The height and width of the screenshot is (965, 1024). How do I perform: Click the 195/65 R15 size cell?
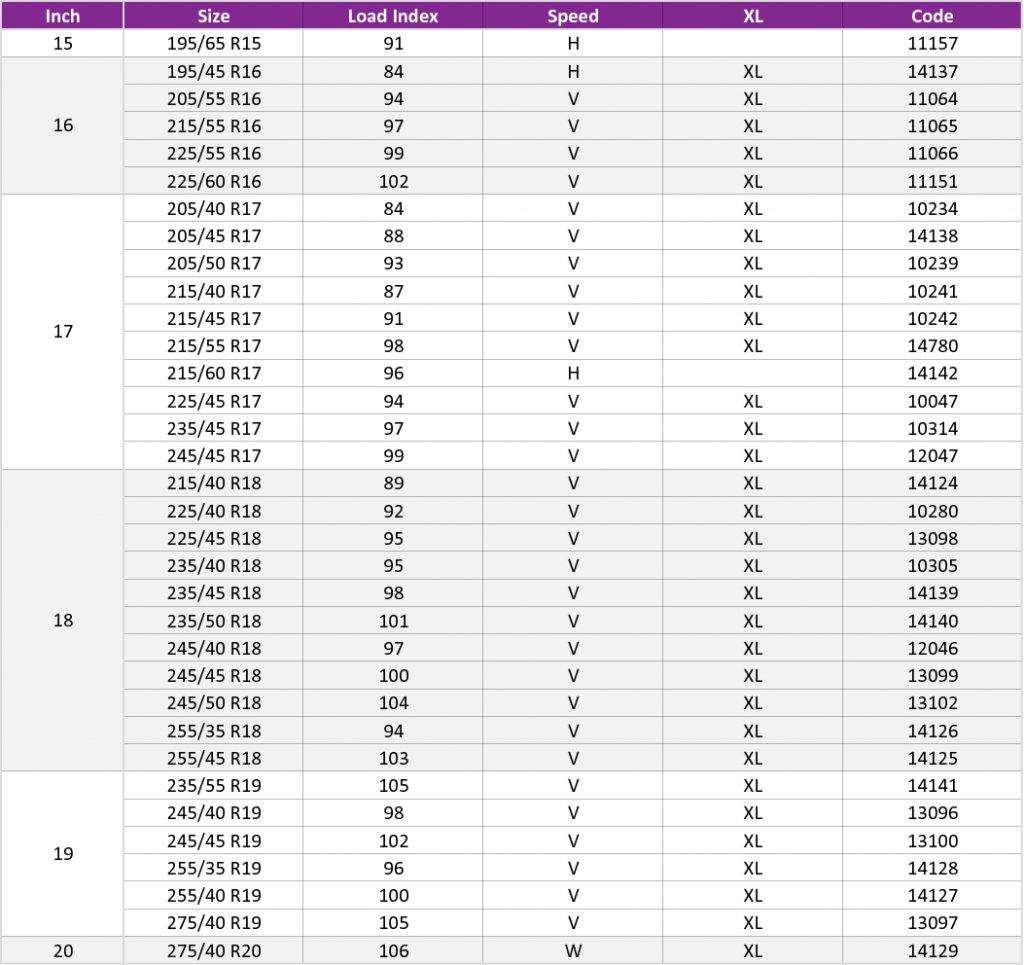[213, 44]
